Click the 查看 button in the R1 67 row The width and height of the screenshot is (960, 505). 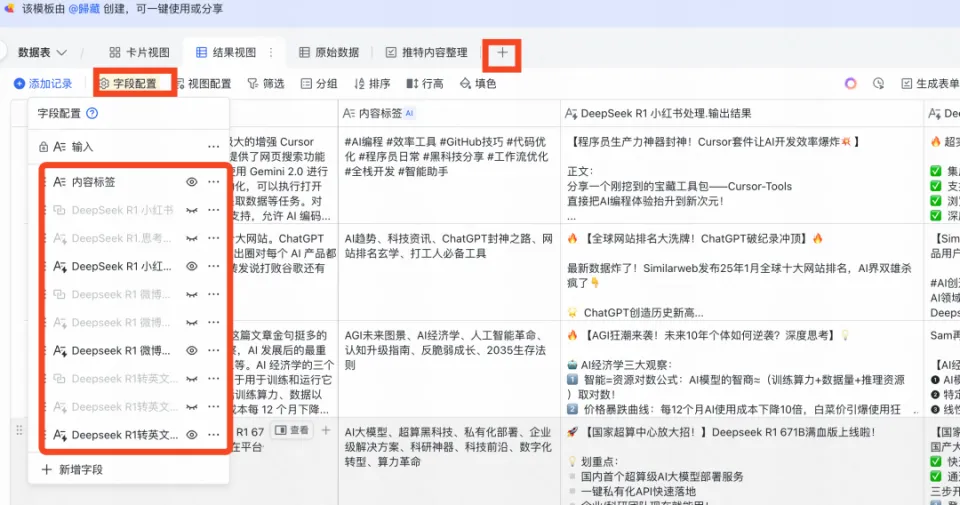pyautogui.click(x=292, y=430)
